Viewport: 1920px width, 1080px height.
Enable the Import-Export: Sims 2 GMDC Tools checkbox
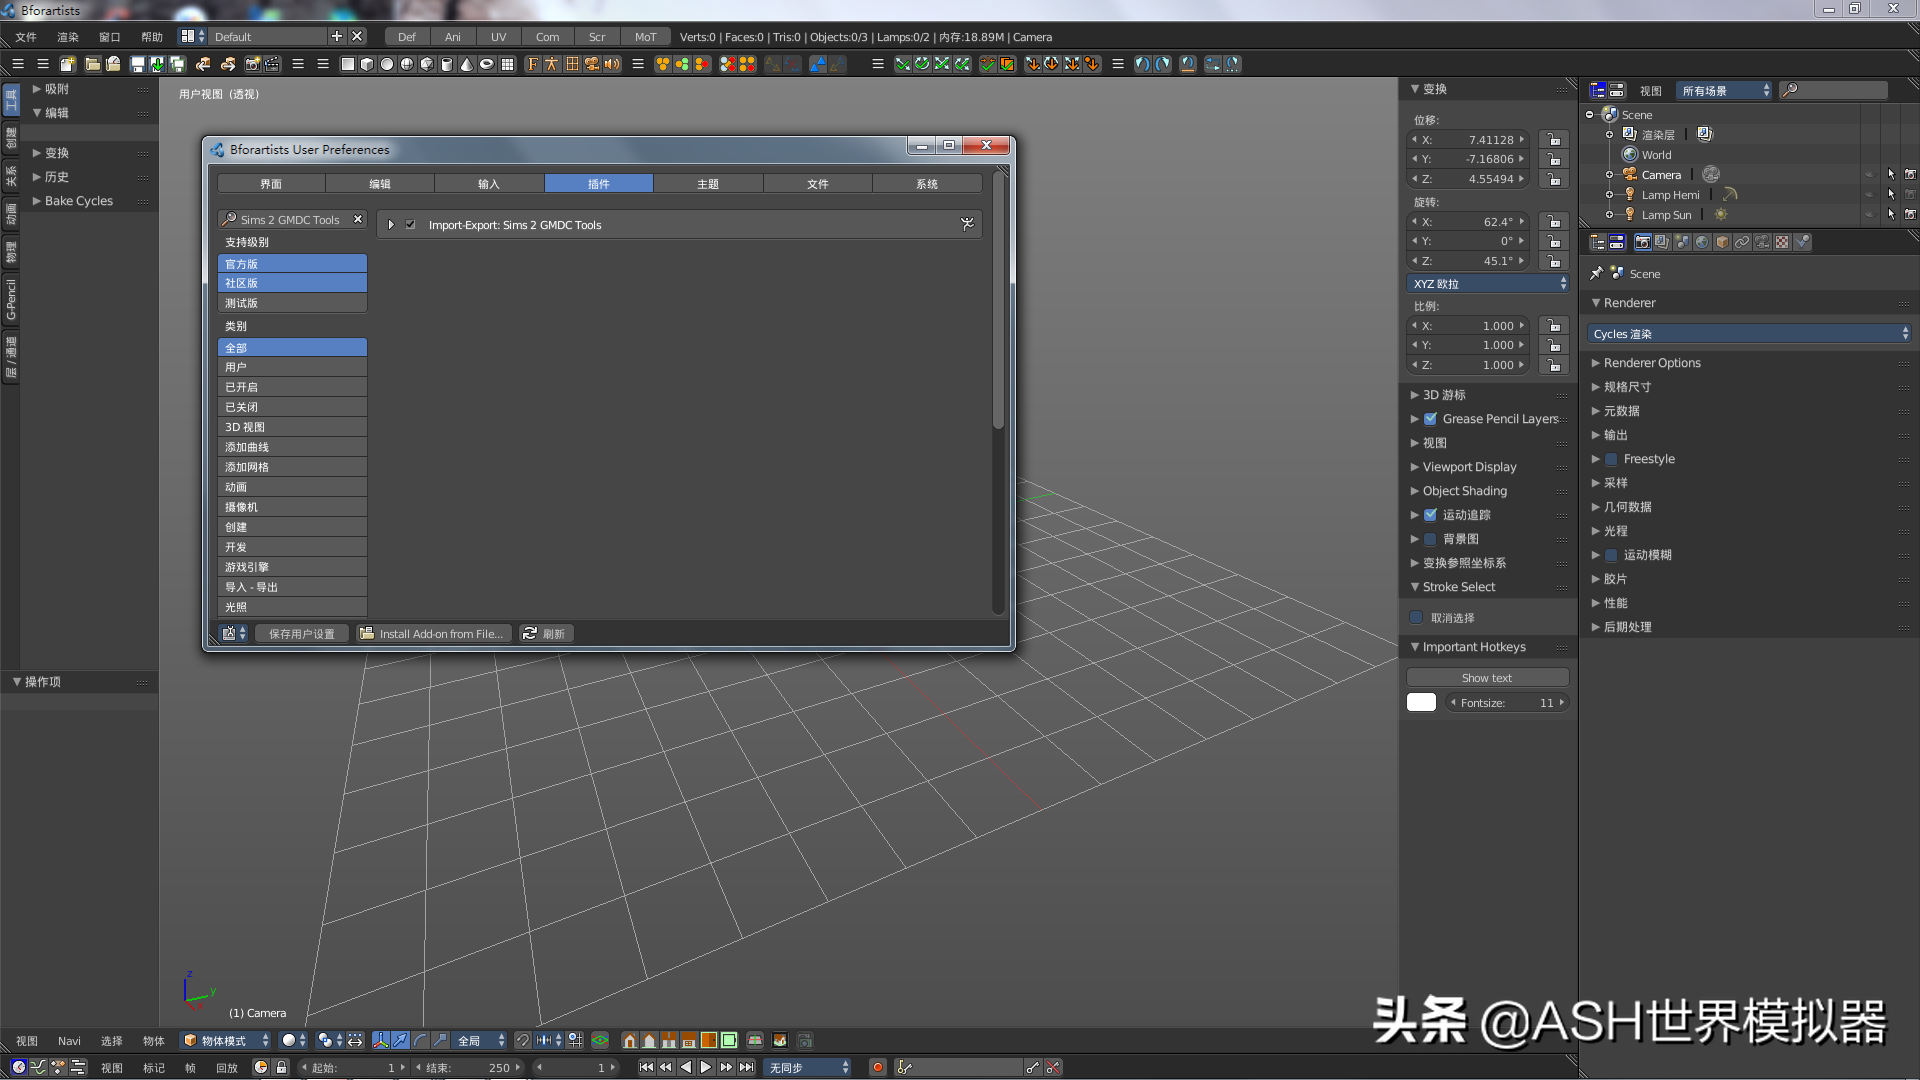(x=410, y=224)
